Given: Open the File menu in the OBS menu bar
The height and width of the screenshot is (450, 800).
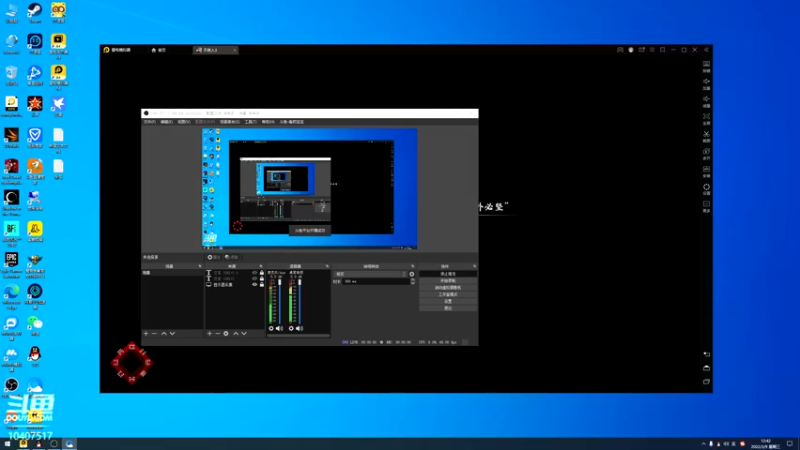Looking at the screenshot, I should 149,122.
